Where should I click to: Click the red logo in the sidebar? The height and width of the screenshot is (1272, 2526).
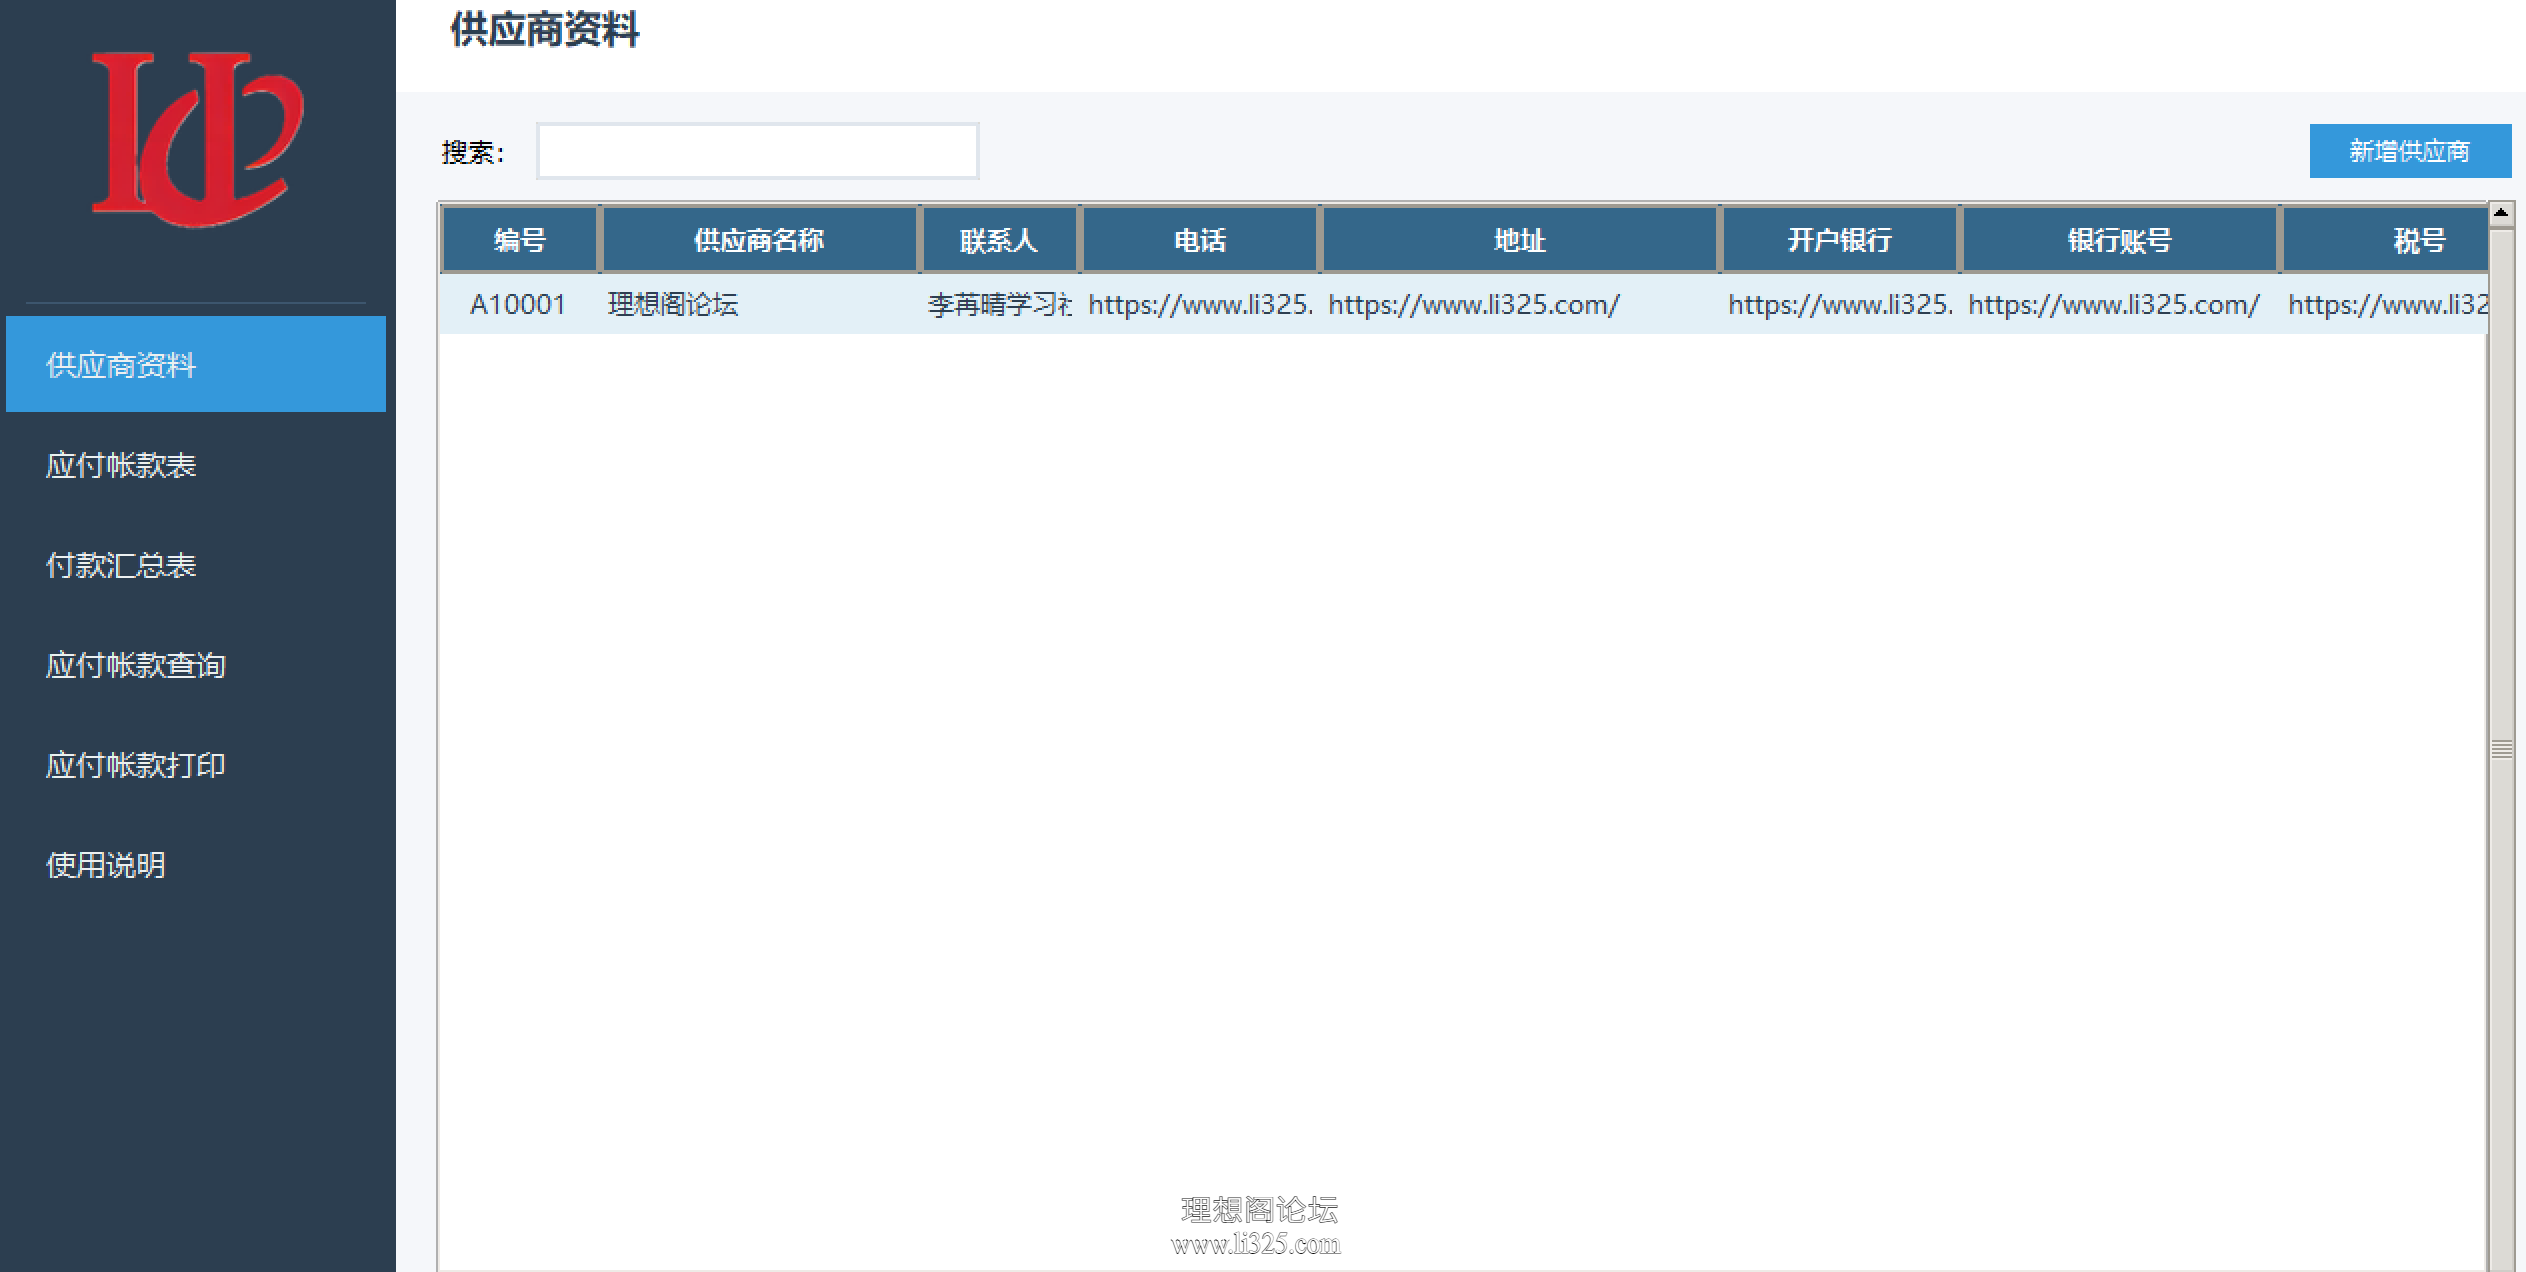197,139
